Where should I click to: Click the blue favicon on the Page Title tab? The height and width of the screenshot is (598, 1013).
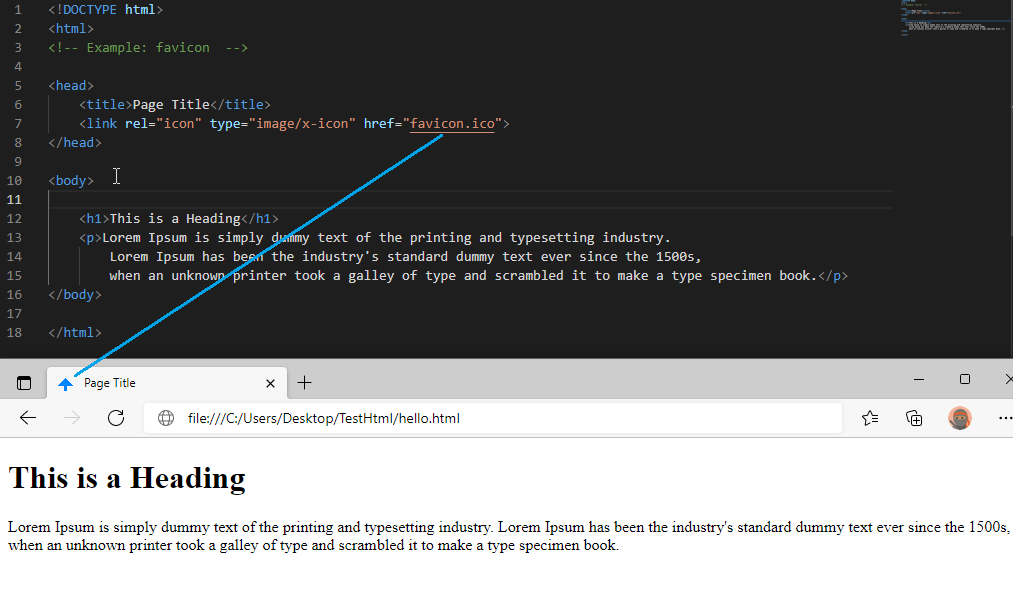click(65, 382)
